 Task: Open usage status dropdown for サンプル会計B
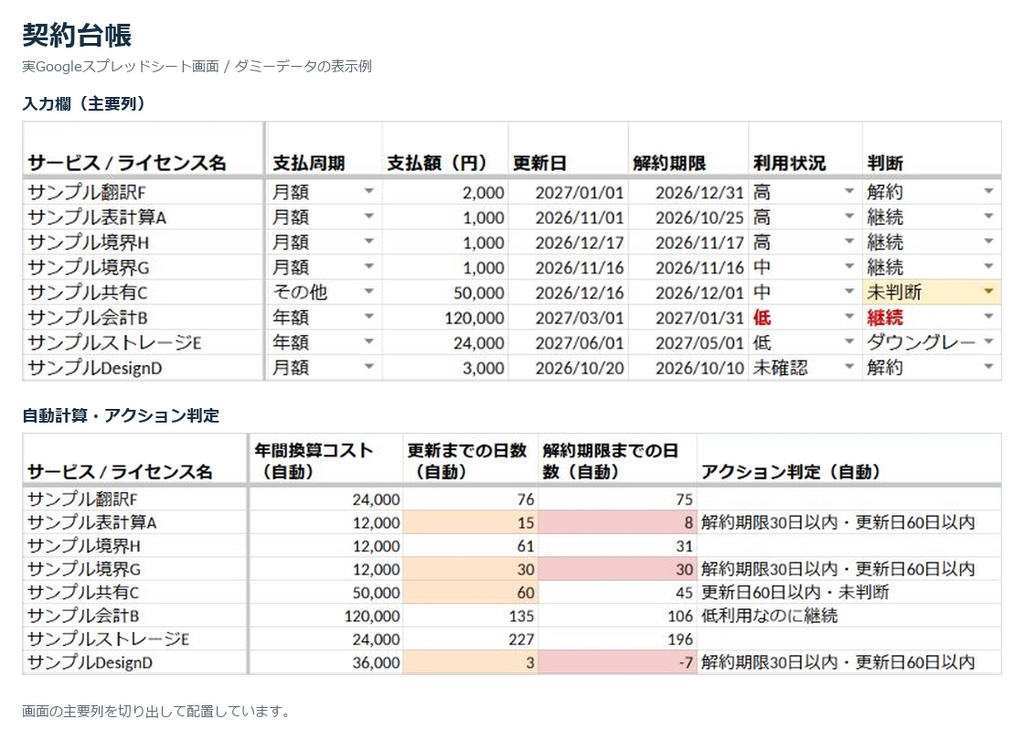pyautogui.click(x=849, y=317)
